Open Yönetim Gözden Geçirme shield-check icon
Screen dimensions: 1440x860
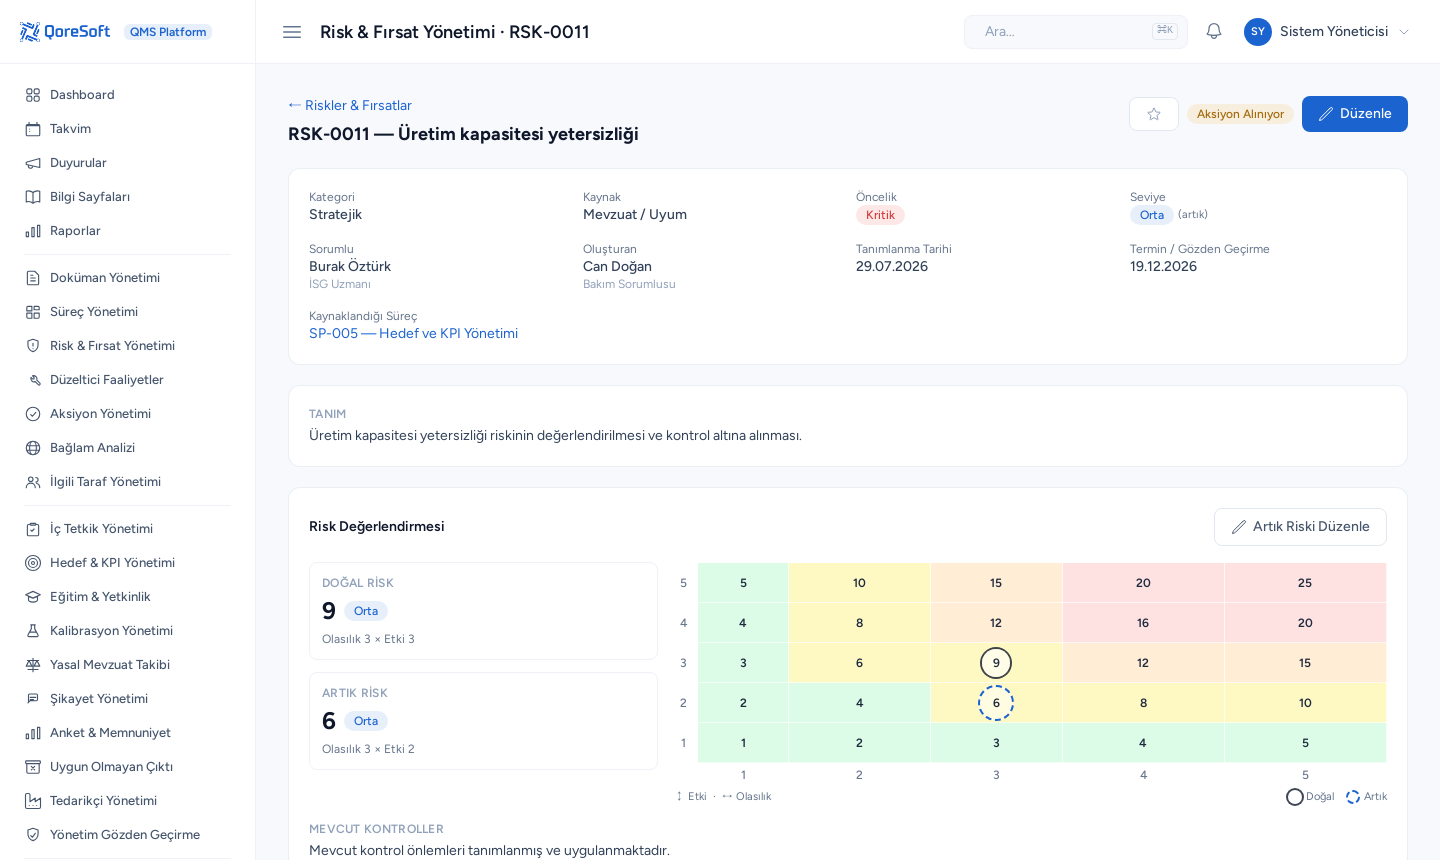33,835
